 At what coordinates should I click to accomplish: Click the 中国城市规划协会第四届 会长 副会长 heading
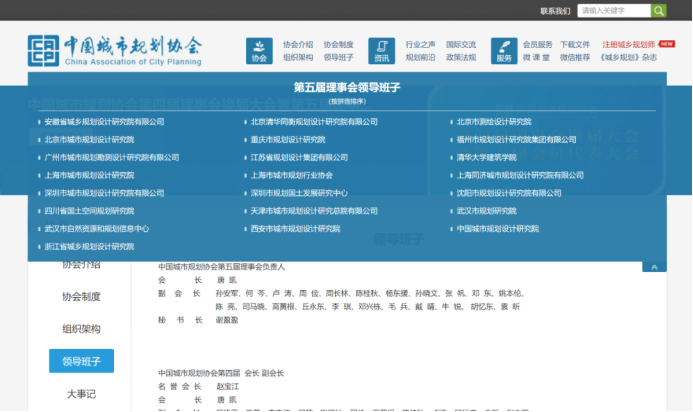pyautogui.click(x=221, y=374)
